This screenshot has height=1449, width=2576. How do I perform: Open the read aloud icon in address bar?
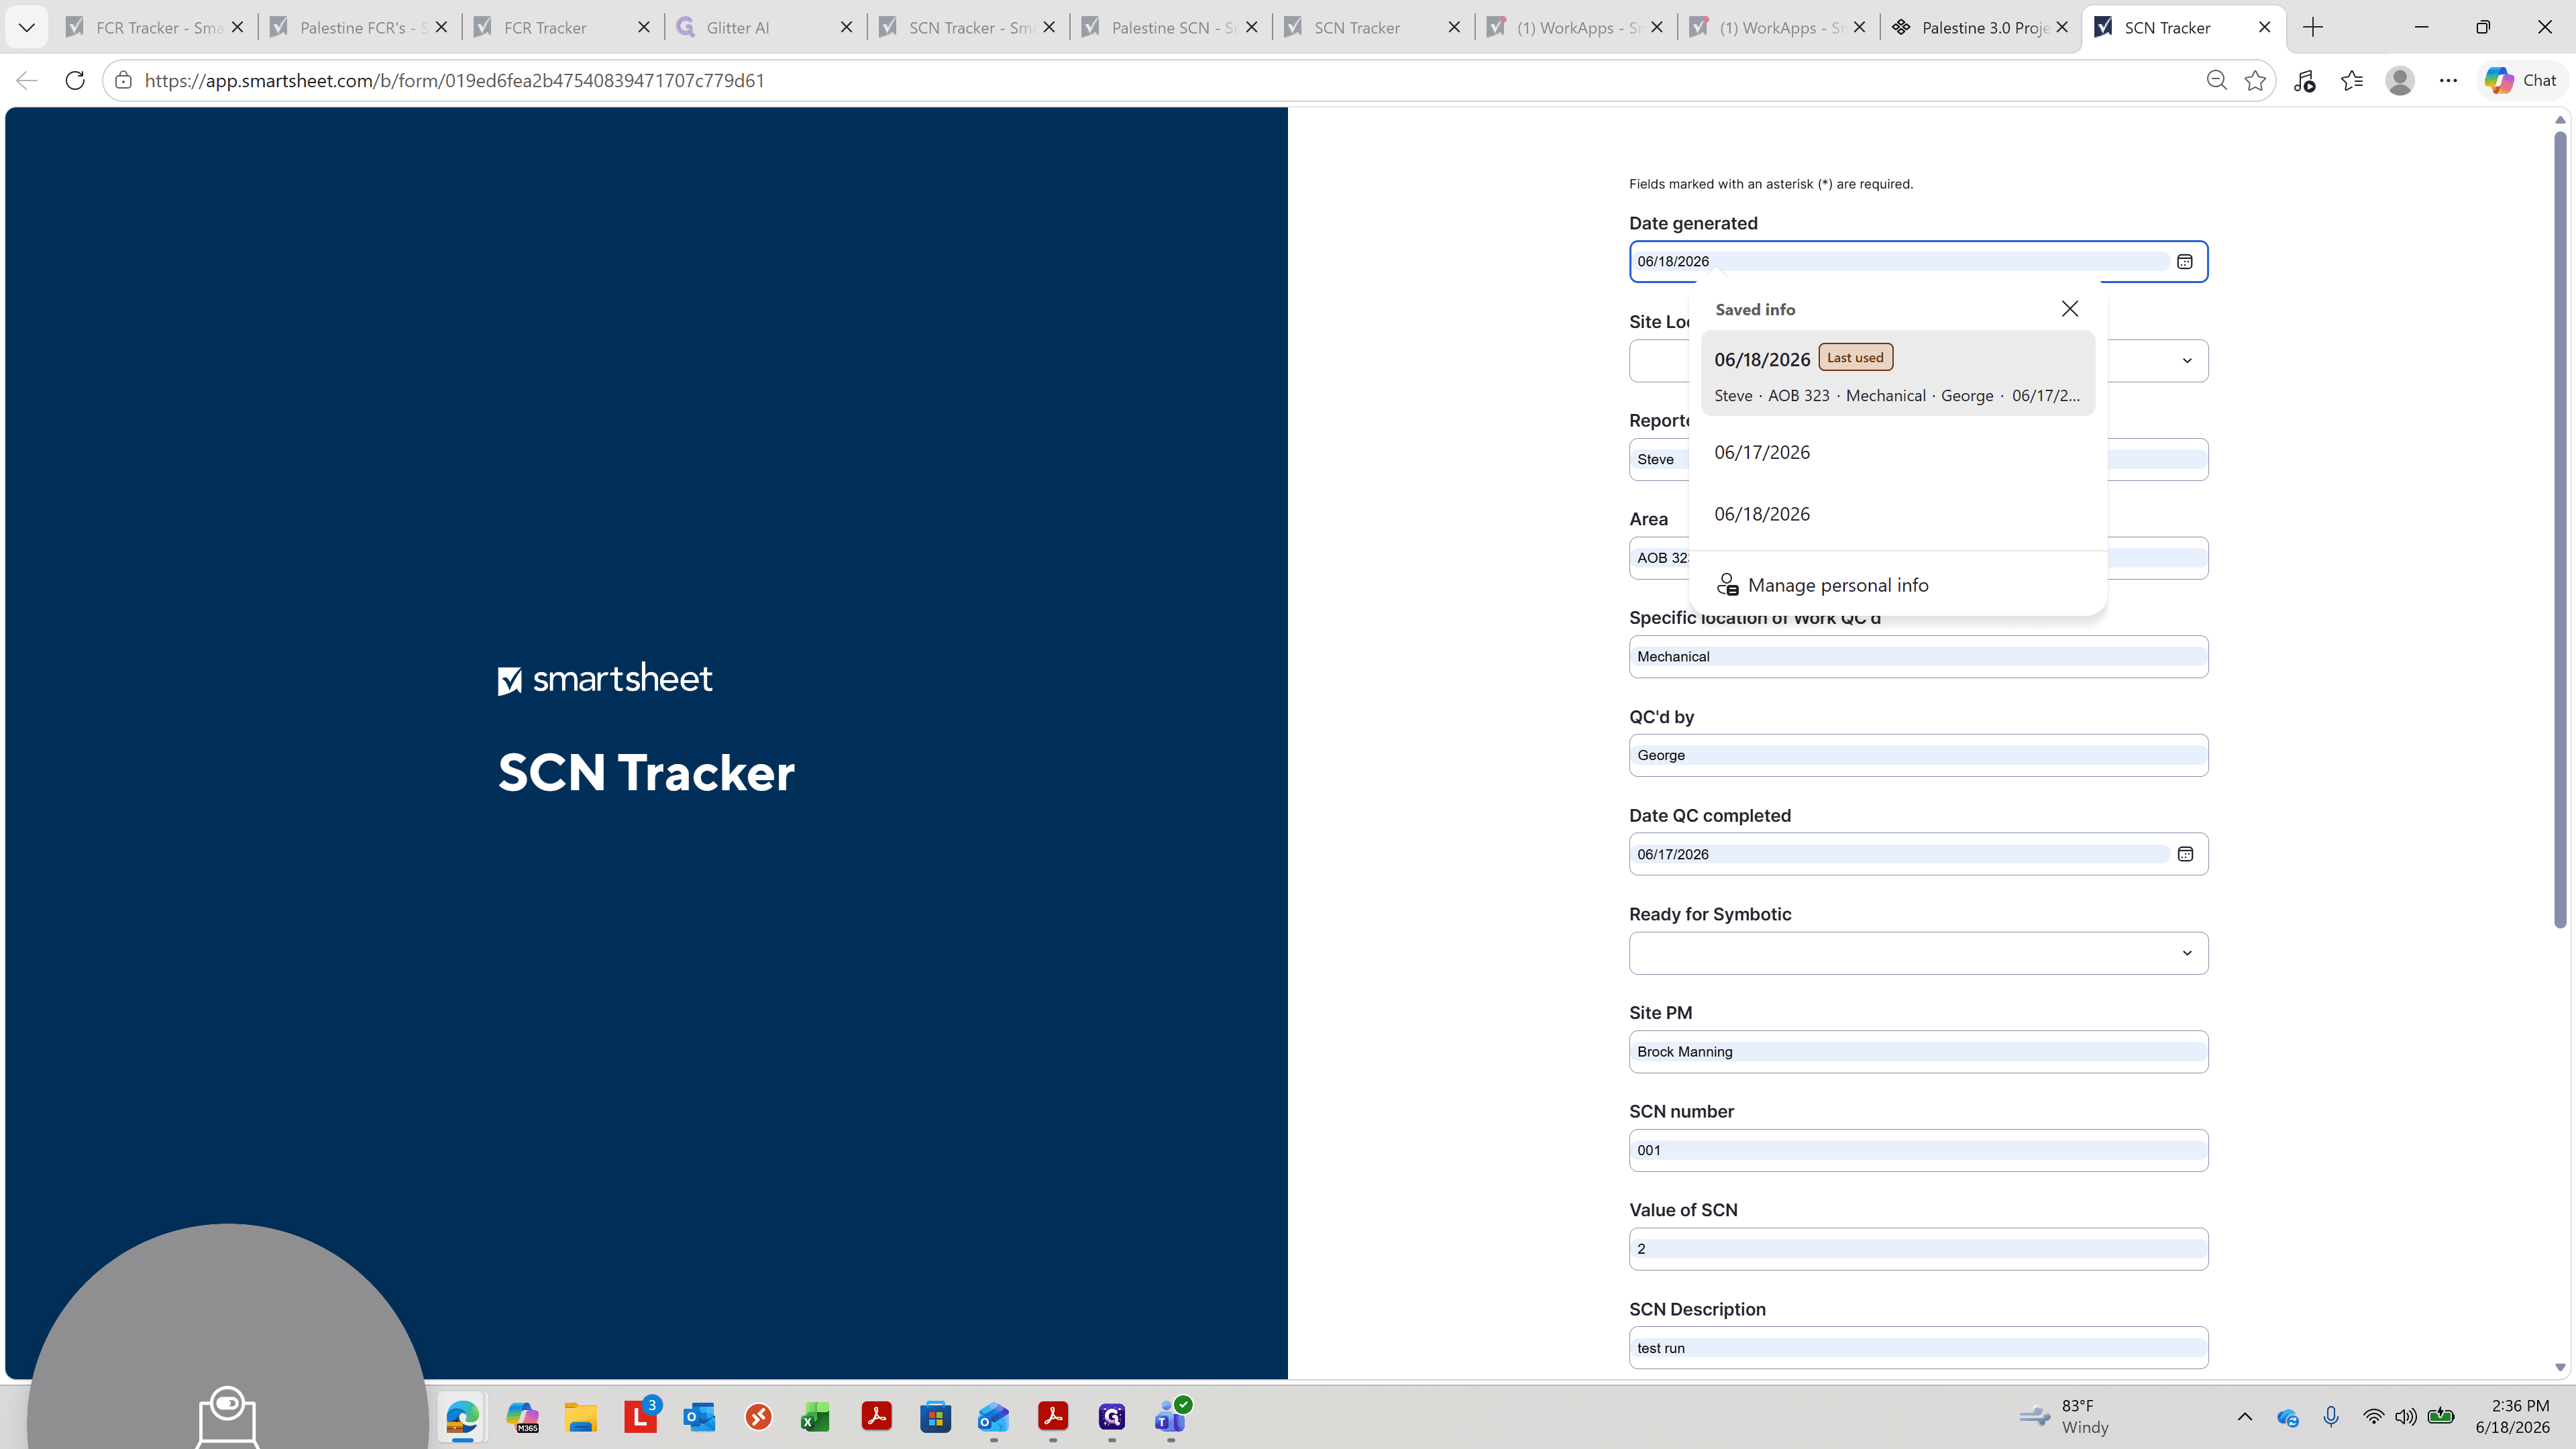(2304, 80)
